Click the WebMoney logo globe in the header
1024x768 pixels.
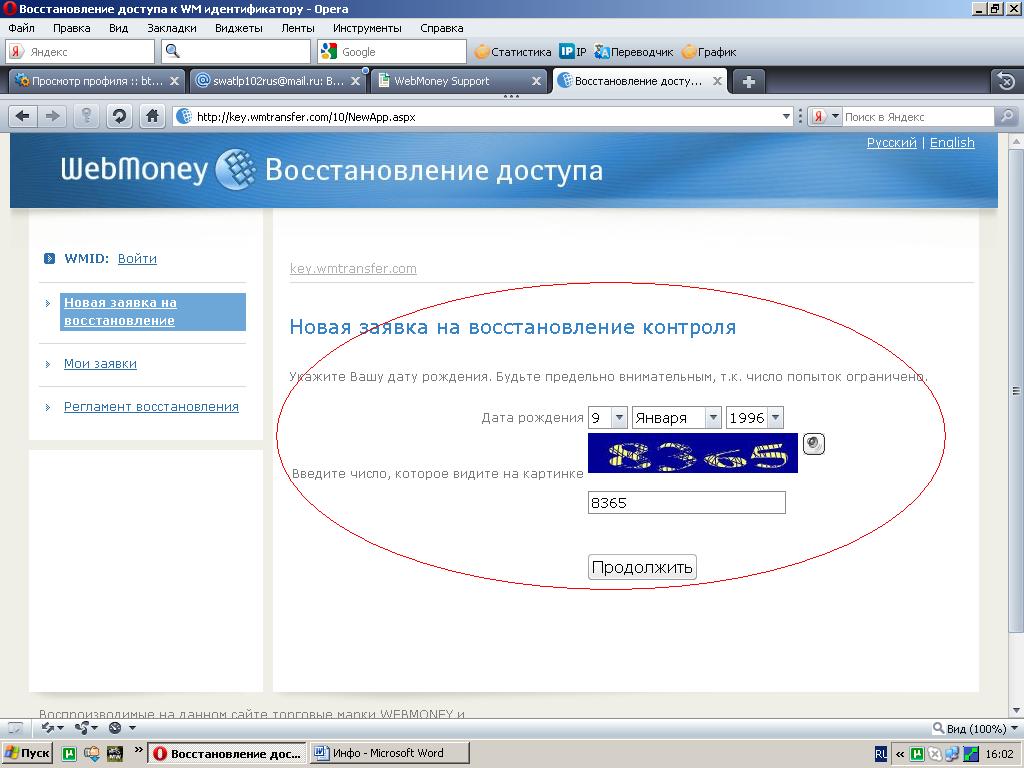pos(236,169)
